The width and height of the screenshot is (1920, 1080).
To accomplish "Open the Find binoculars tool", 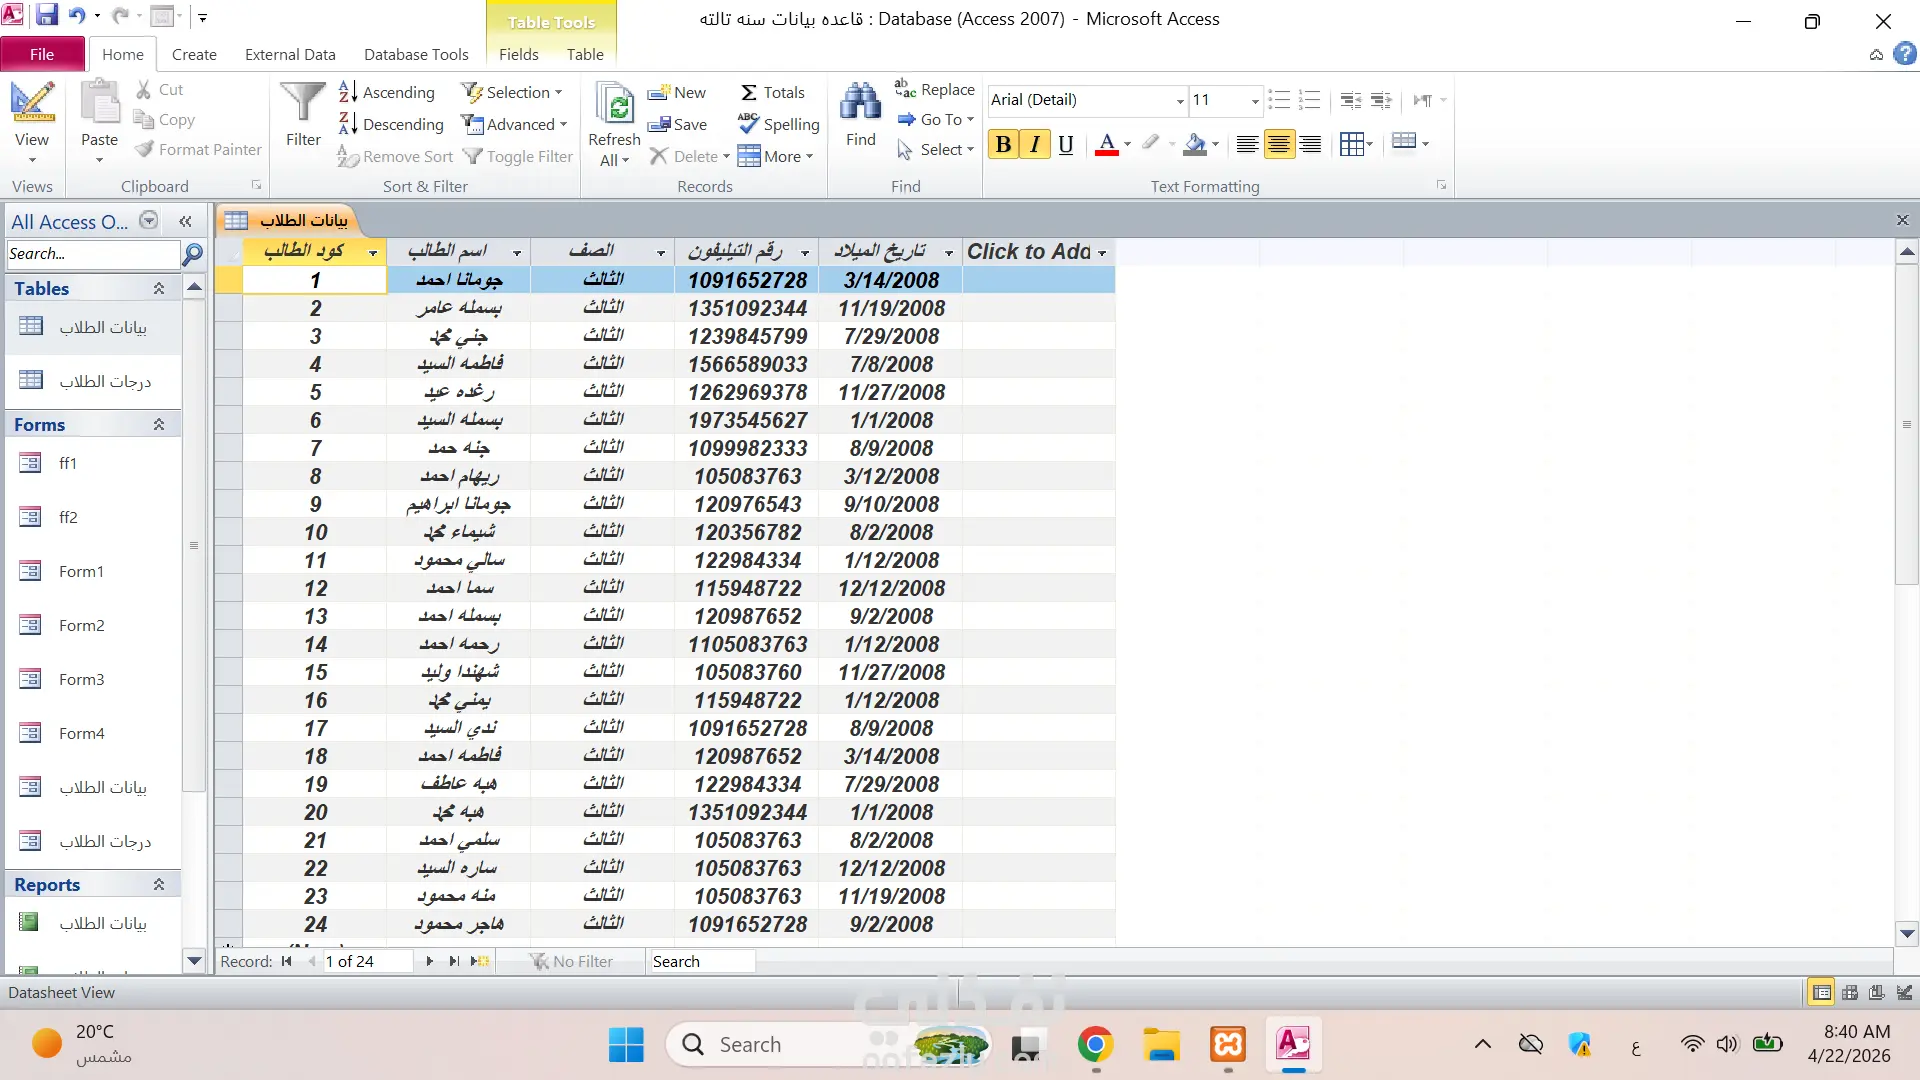I will point(860,114).
